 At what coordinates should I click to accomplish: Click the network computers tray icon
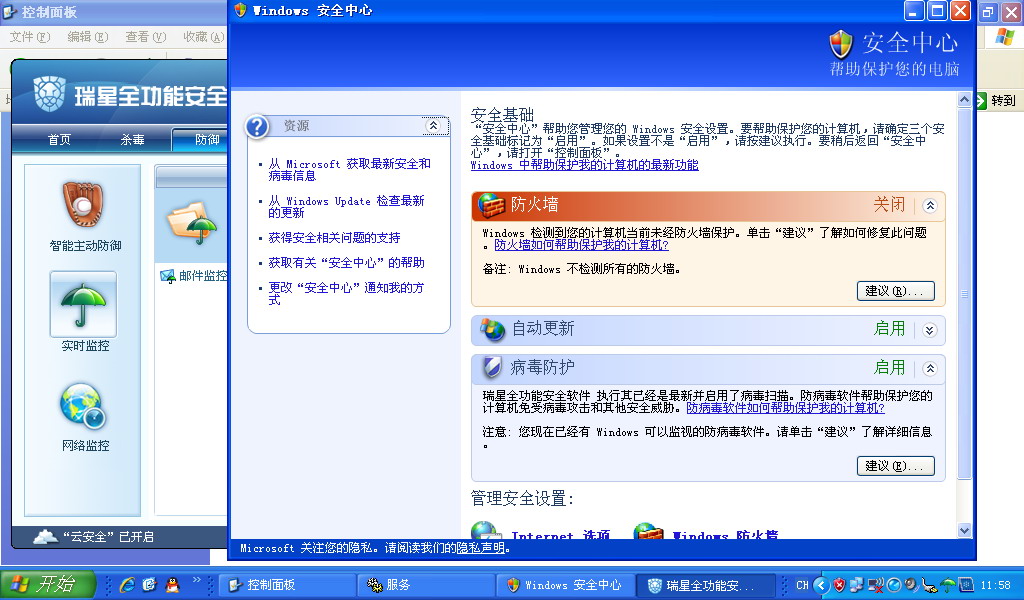coord(857,585)
